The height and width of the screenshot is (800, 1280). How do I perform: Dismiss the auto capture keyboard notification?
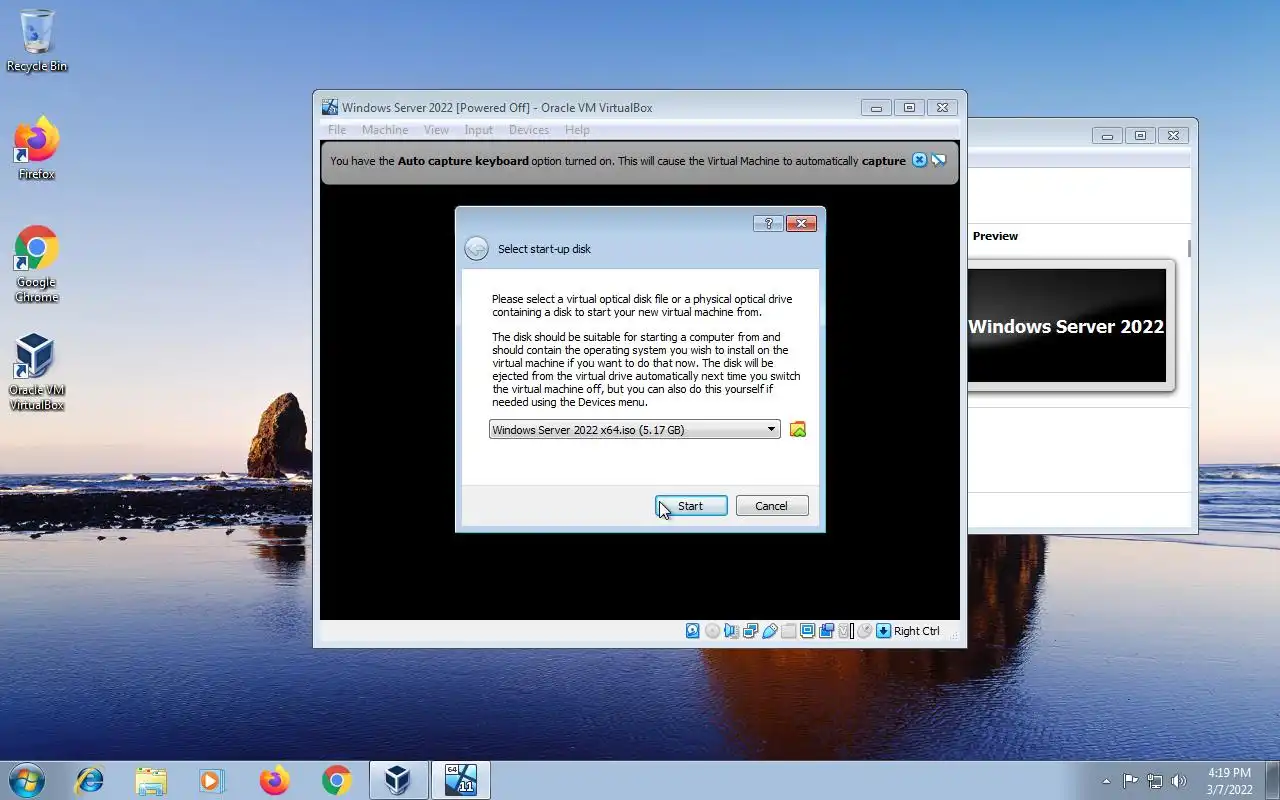(x=919, y=160)
